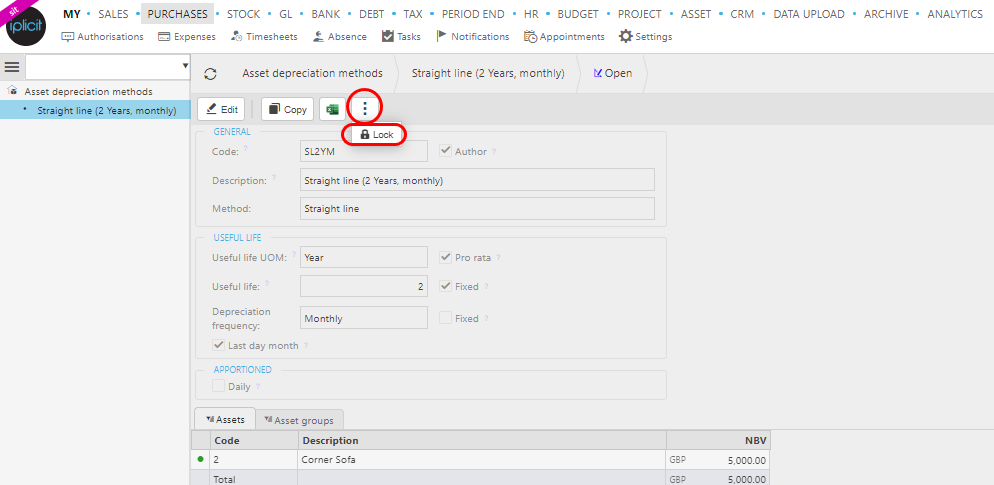Select Asset depreciation methods in sidebar tree
The width and height of the screenshot is (994, 485).
89,92
